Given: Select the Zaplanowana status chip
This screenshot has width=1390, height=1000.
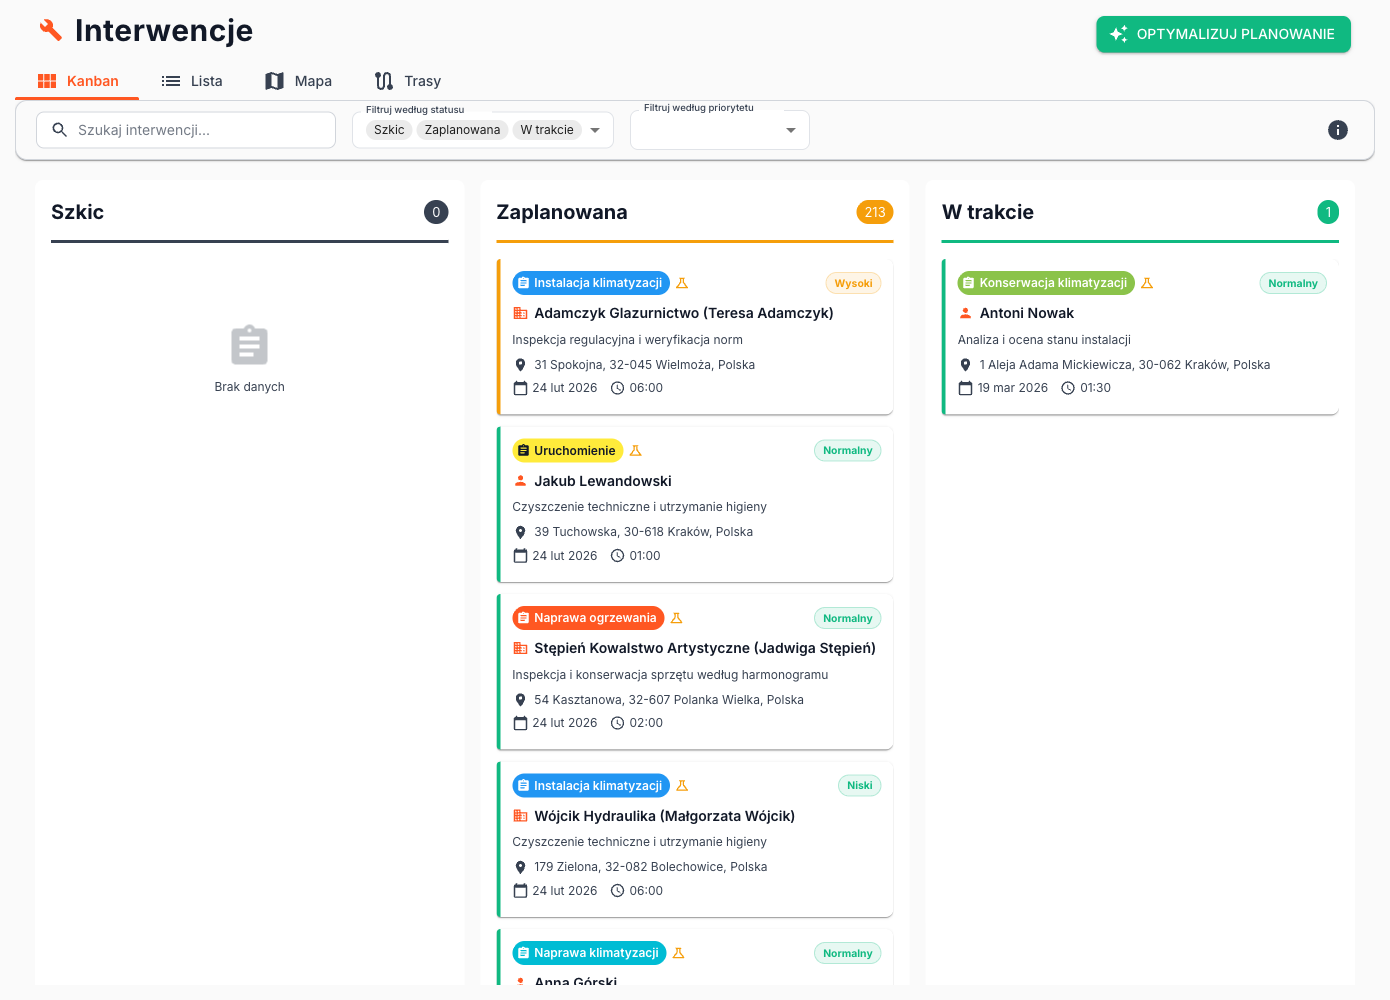Looking at the screenshot, I should point(462,130).
